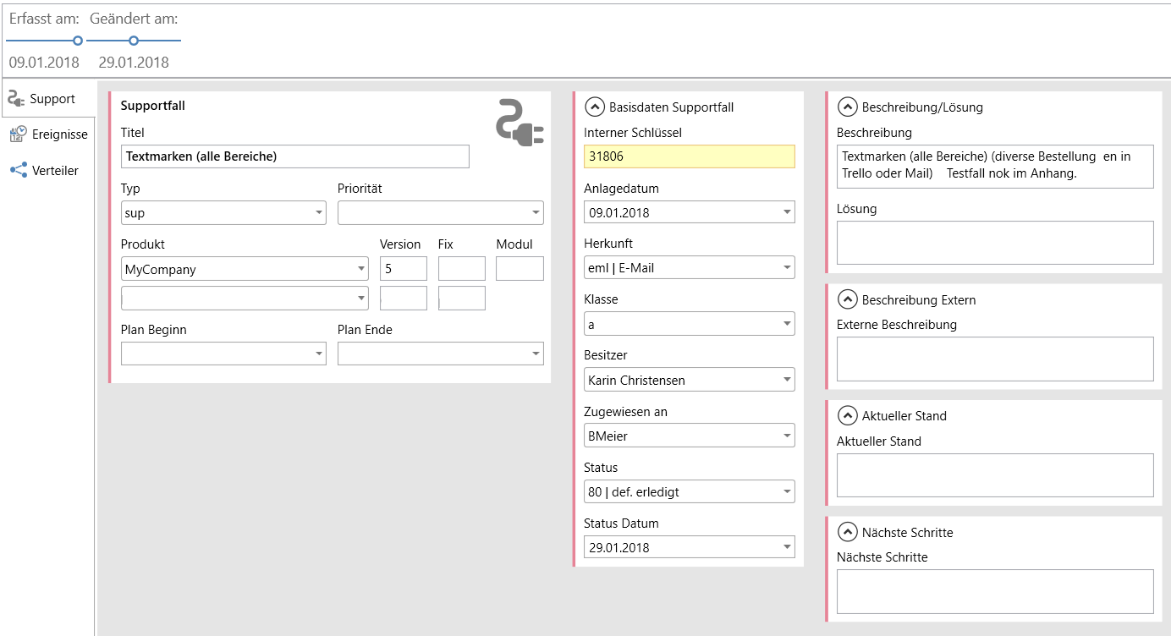Switch to the Ereignisse tab
This screenshot has width=1171, height=636.
coord(58,134)
